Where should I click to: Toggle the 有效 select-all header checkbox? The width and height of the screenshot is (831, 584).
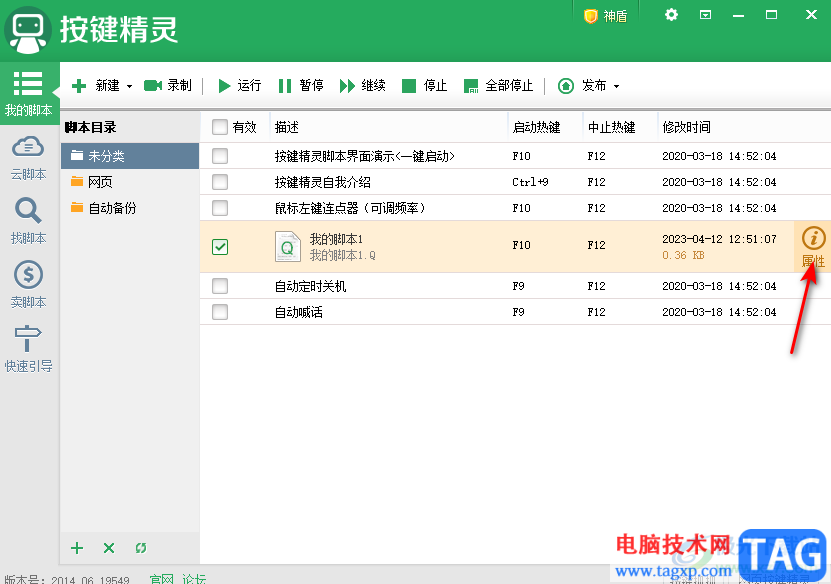click(x=220, y=127)
